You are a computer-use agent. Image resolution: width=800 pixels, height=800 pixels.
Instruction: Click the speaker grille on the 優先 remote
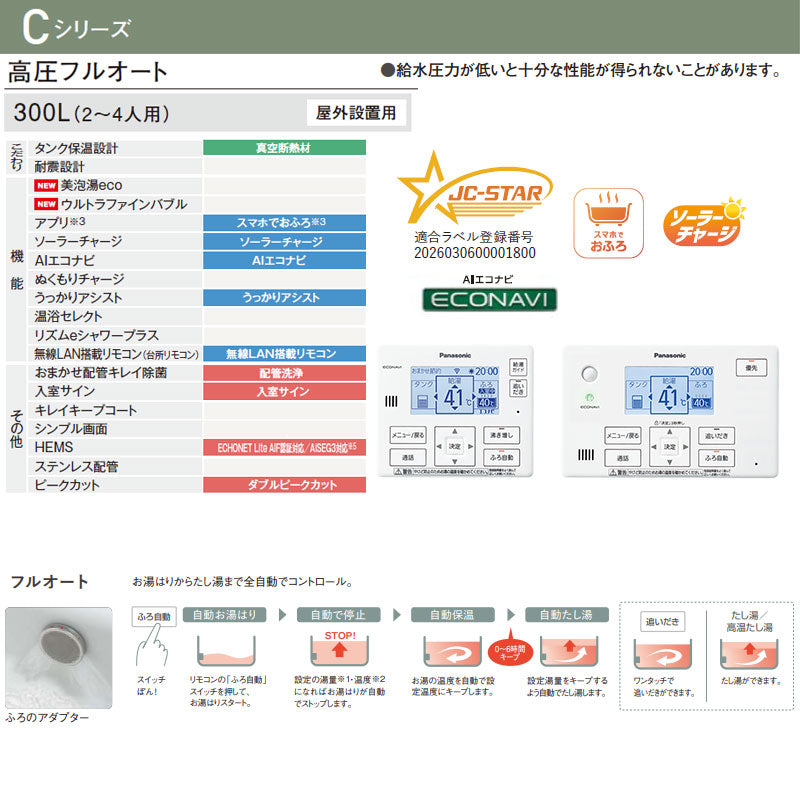[x=586, y=455]
